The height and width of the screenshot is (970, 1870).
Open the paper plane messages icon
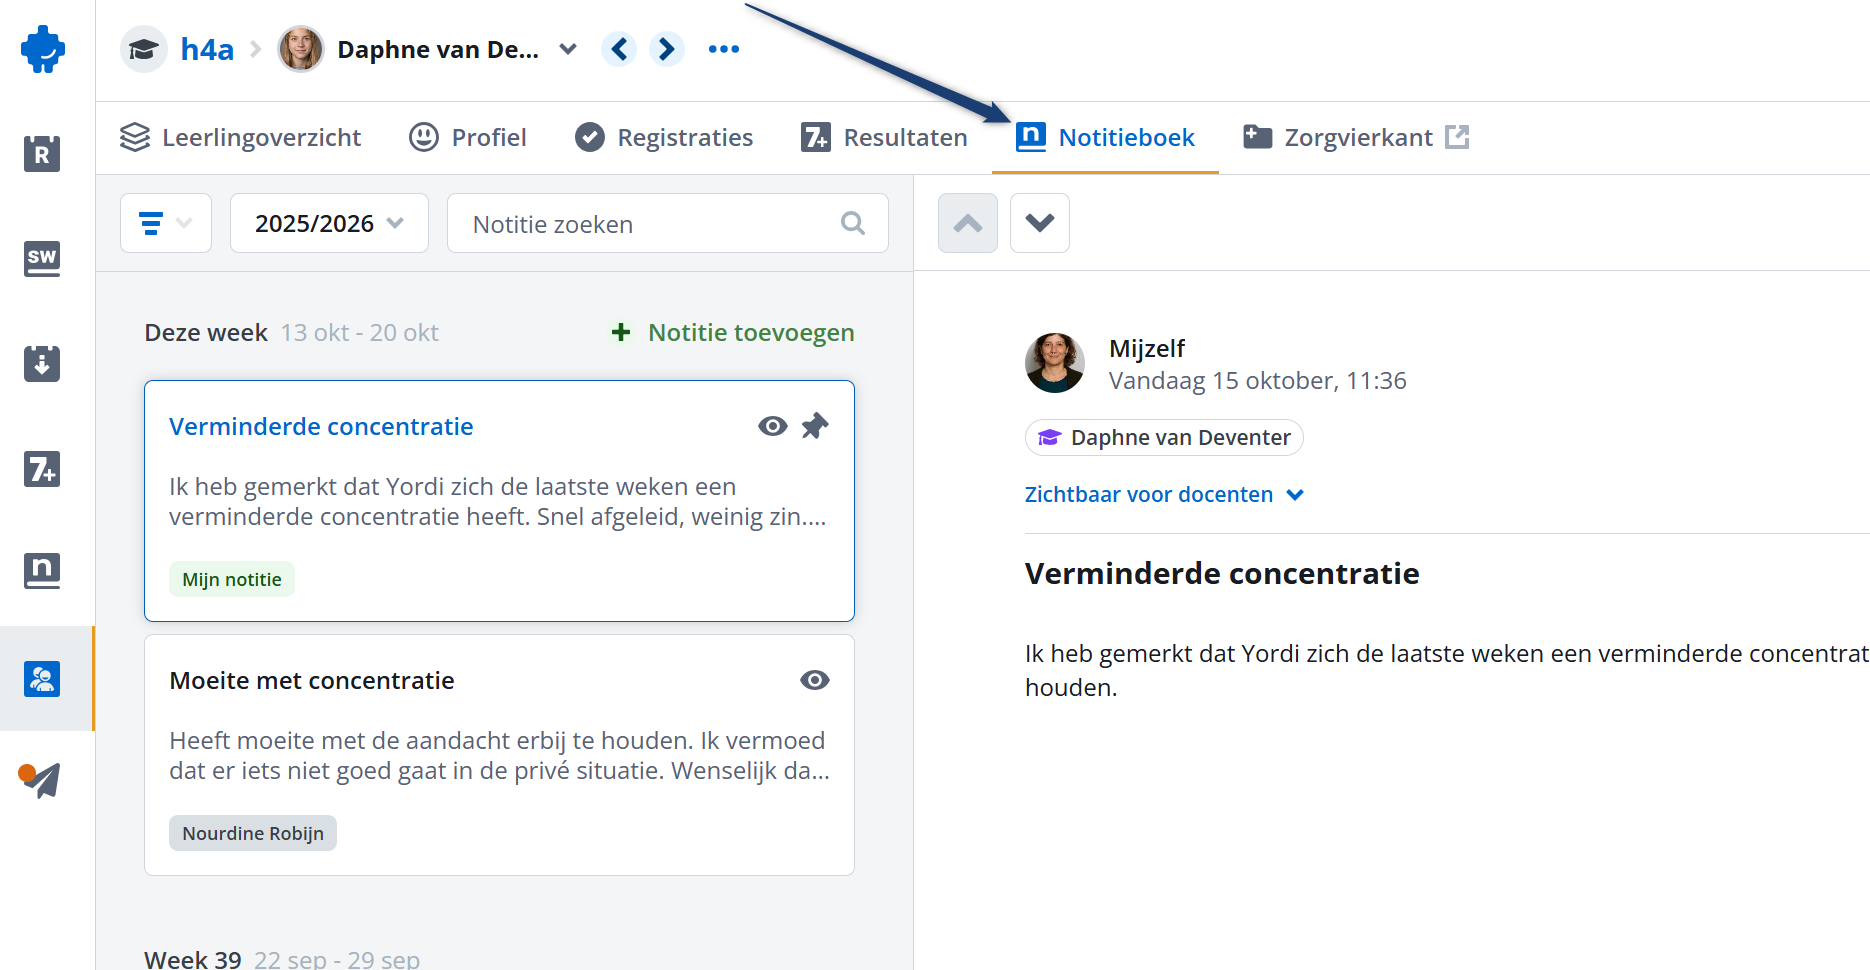click(x=41, y=779)
